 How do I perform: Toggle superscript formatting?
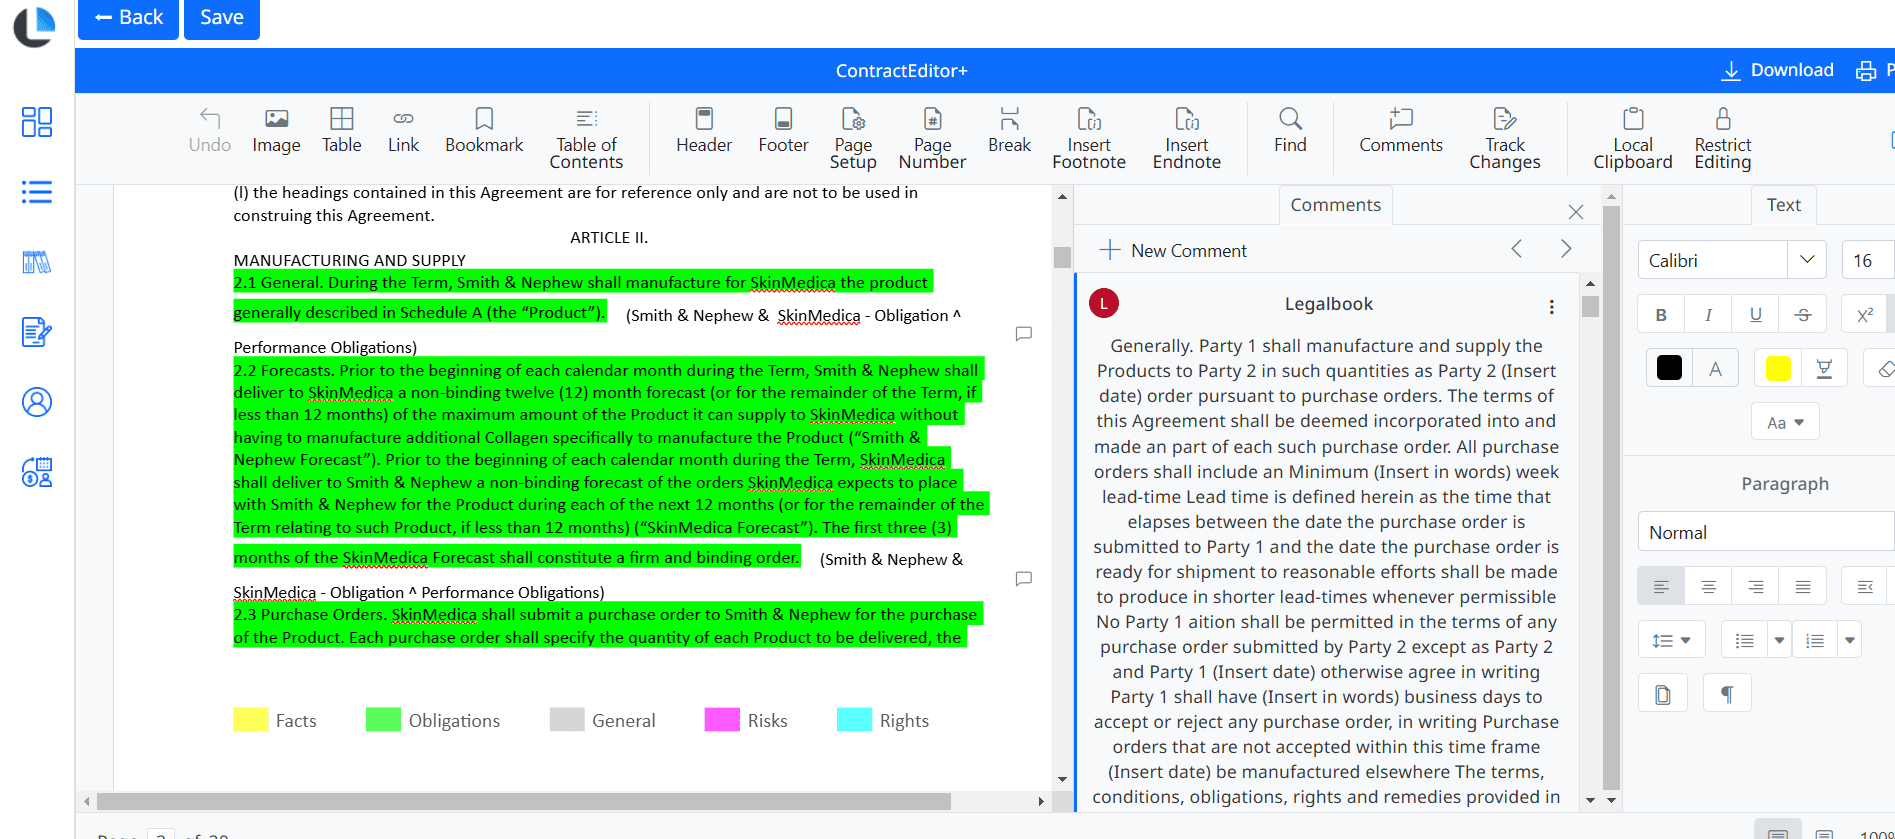tap(1865, 315)
